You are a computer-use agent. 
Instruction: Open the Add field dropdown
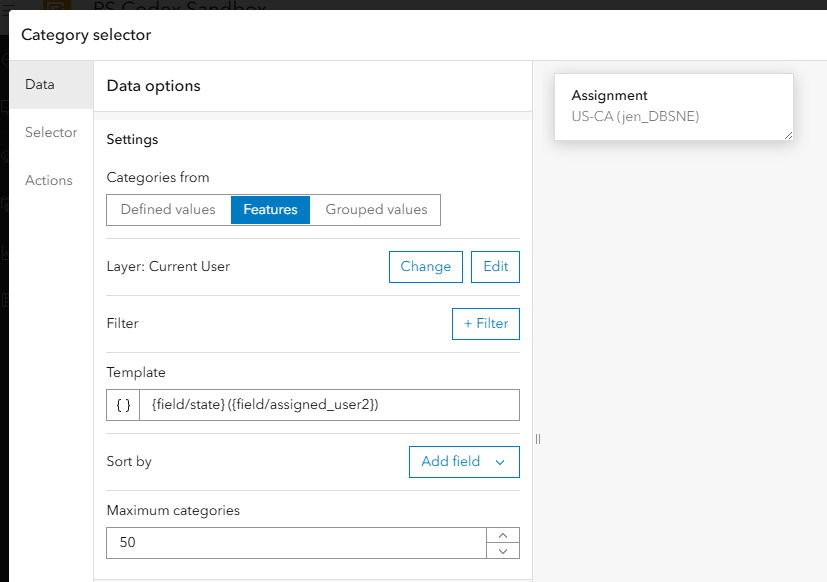[x=464, y=462]
